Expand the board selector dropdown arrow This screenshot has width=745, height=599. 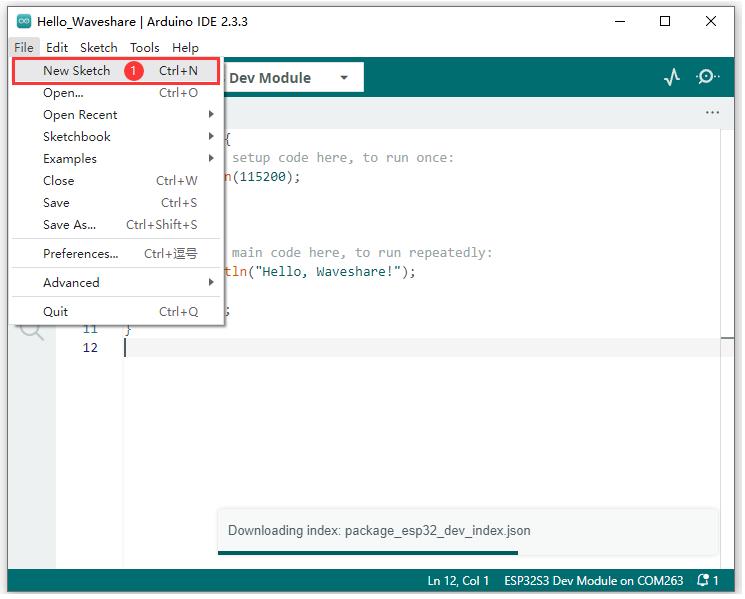tap(344, 78)
